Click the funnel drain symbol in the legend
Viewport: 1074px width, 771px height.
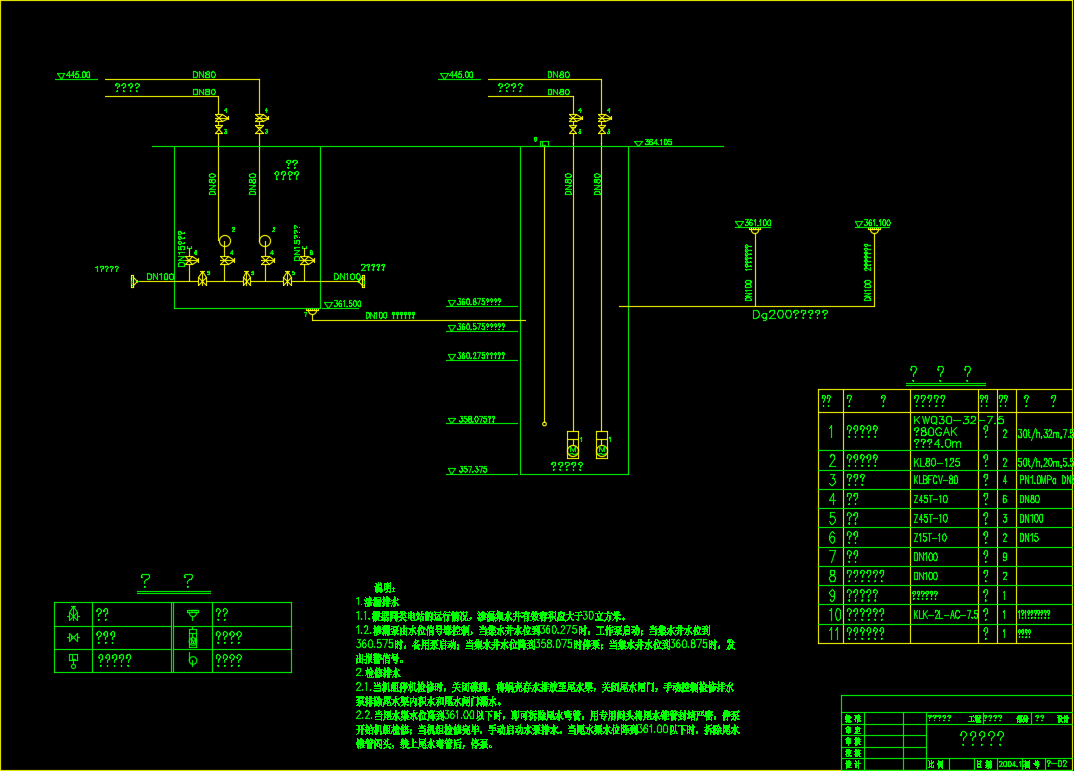[x=192, y=615]
